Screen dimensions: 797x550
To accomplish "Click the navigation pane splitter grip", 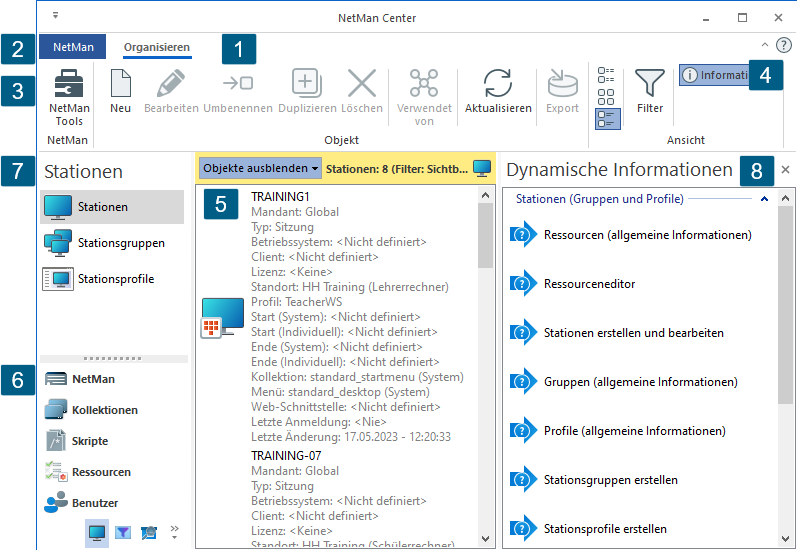I will point(112,358).
